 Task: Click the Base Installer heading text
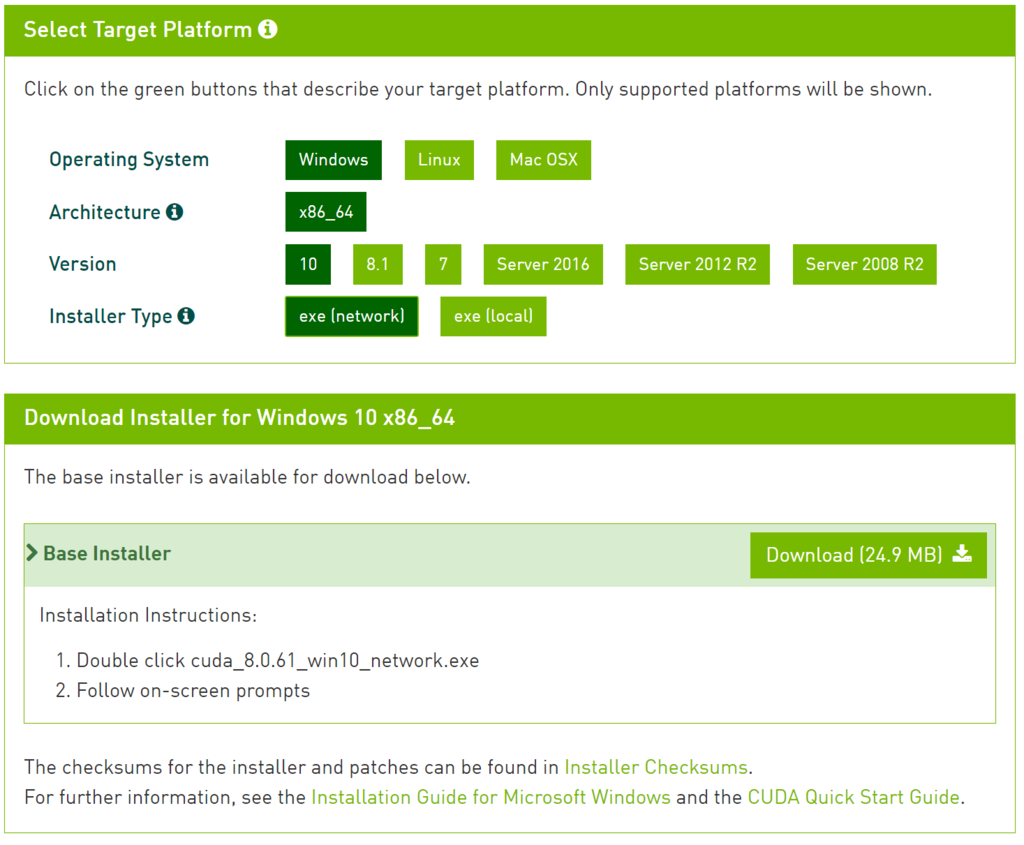(x=107, y=553)
